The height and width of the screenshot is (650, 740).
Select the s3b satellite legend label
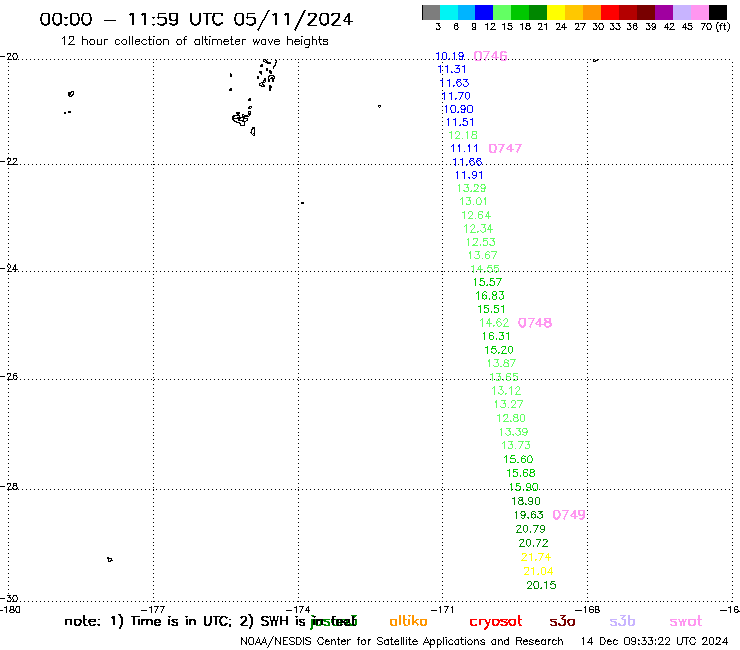tap(622, 621)
